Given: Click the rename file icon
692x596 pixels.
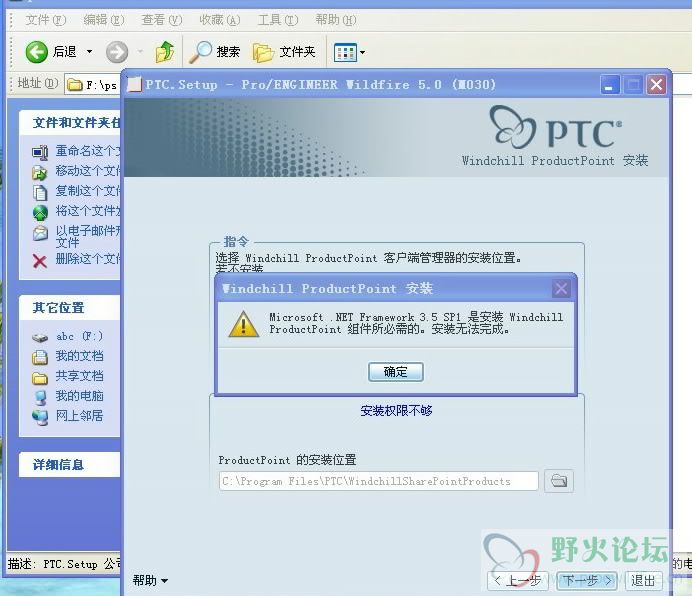Looking at the screenshot, I should tap(40, 153).
